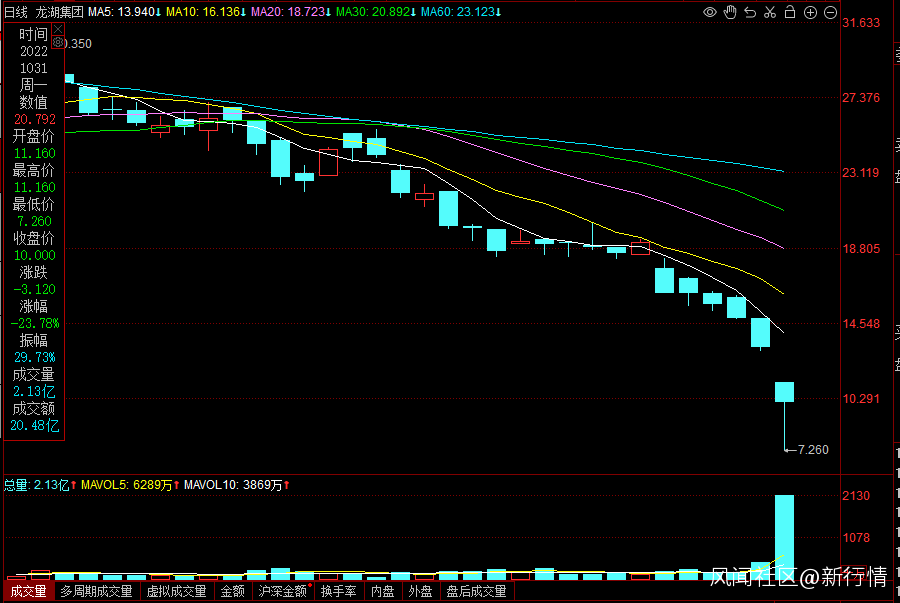Click the MAVOL5: 6289万 label
The height and width of the screenshot is (603, 900).
tap(130, 485)
